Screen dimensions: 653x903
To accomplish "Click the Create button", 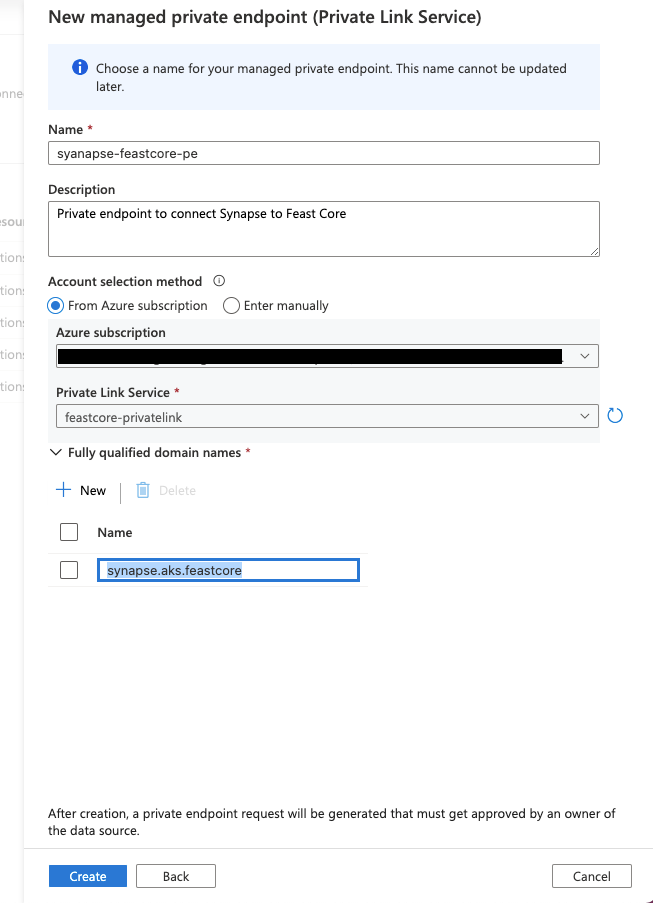I will pyautogui.click(x=88, y=876).
